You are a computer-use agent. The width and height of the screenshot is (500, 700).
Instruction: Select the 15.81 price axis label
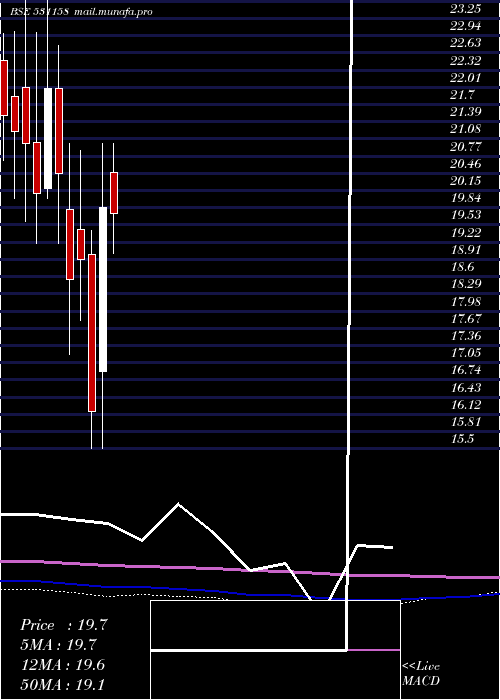465,422
